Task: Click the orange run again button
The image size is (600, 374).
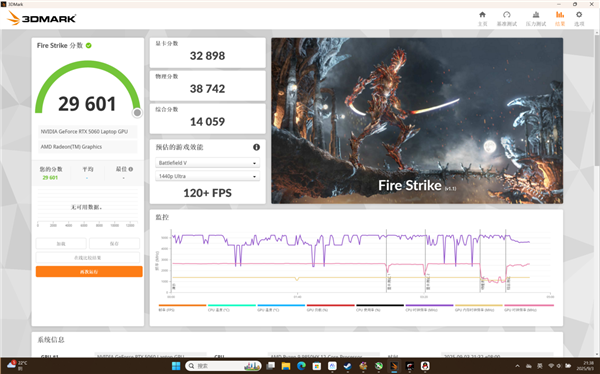Action: coord(89,271)
